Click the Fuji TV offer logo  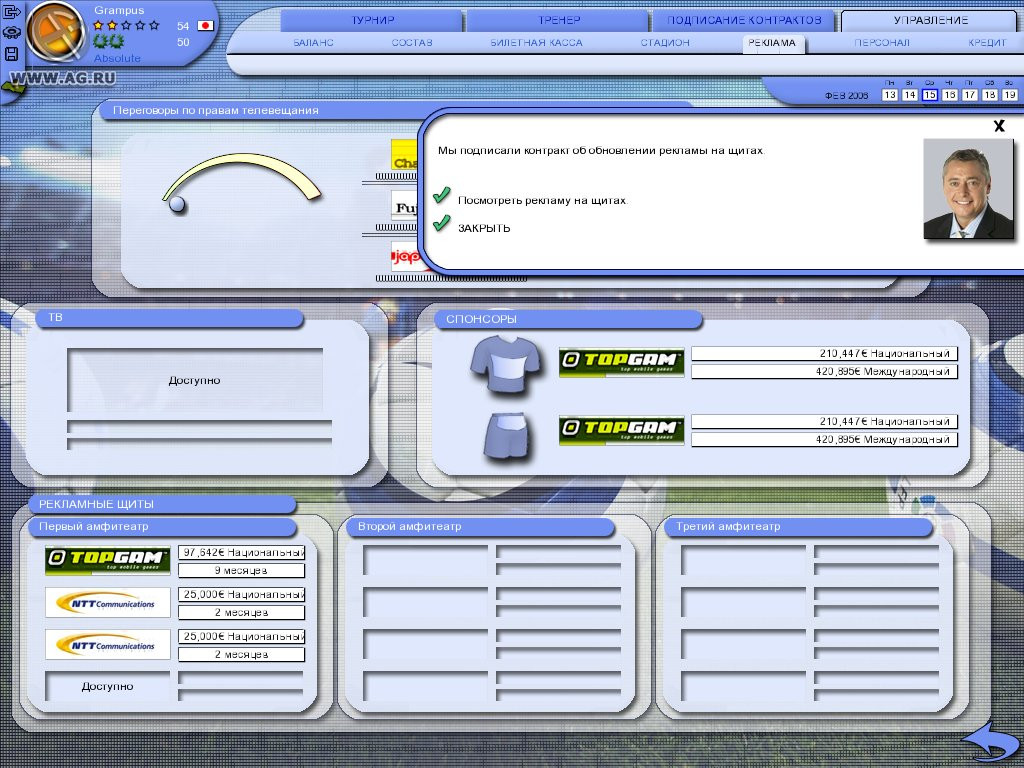pyautogui.click(x=405, y=206)
